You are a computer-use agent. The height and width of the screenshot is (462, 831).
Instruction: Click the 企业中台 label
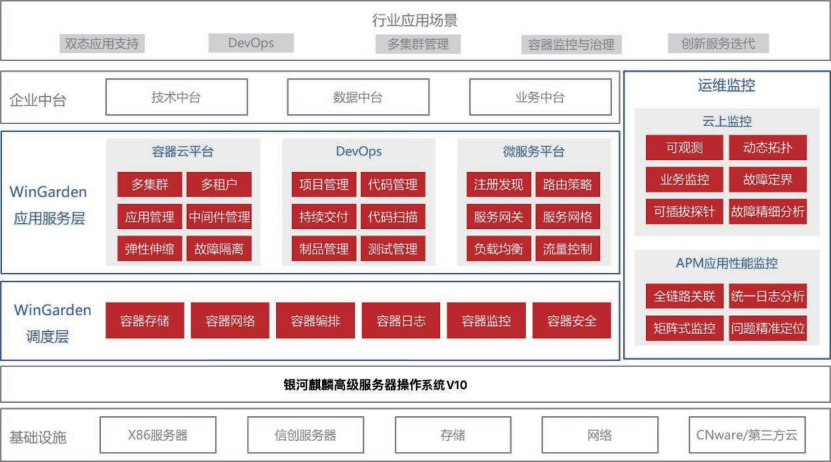(38, 100)
